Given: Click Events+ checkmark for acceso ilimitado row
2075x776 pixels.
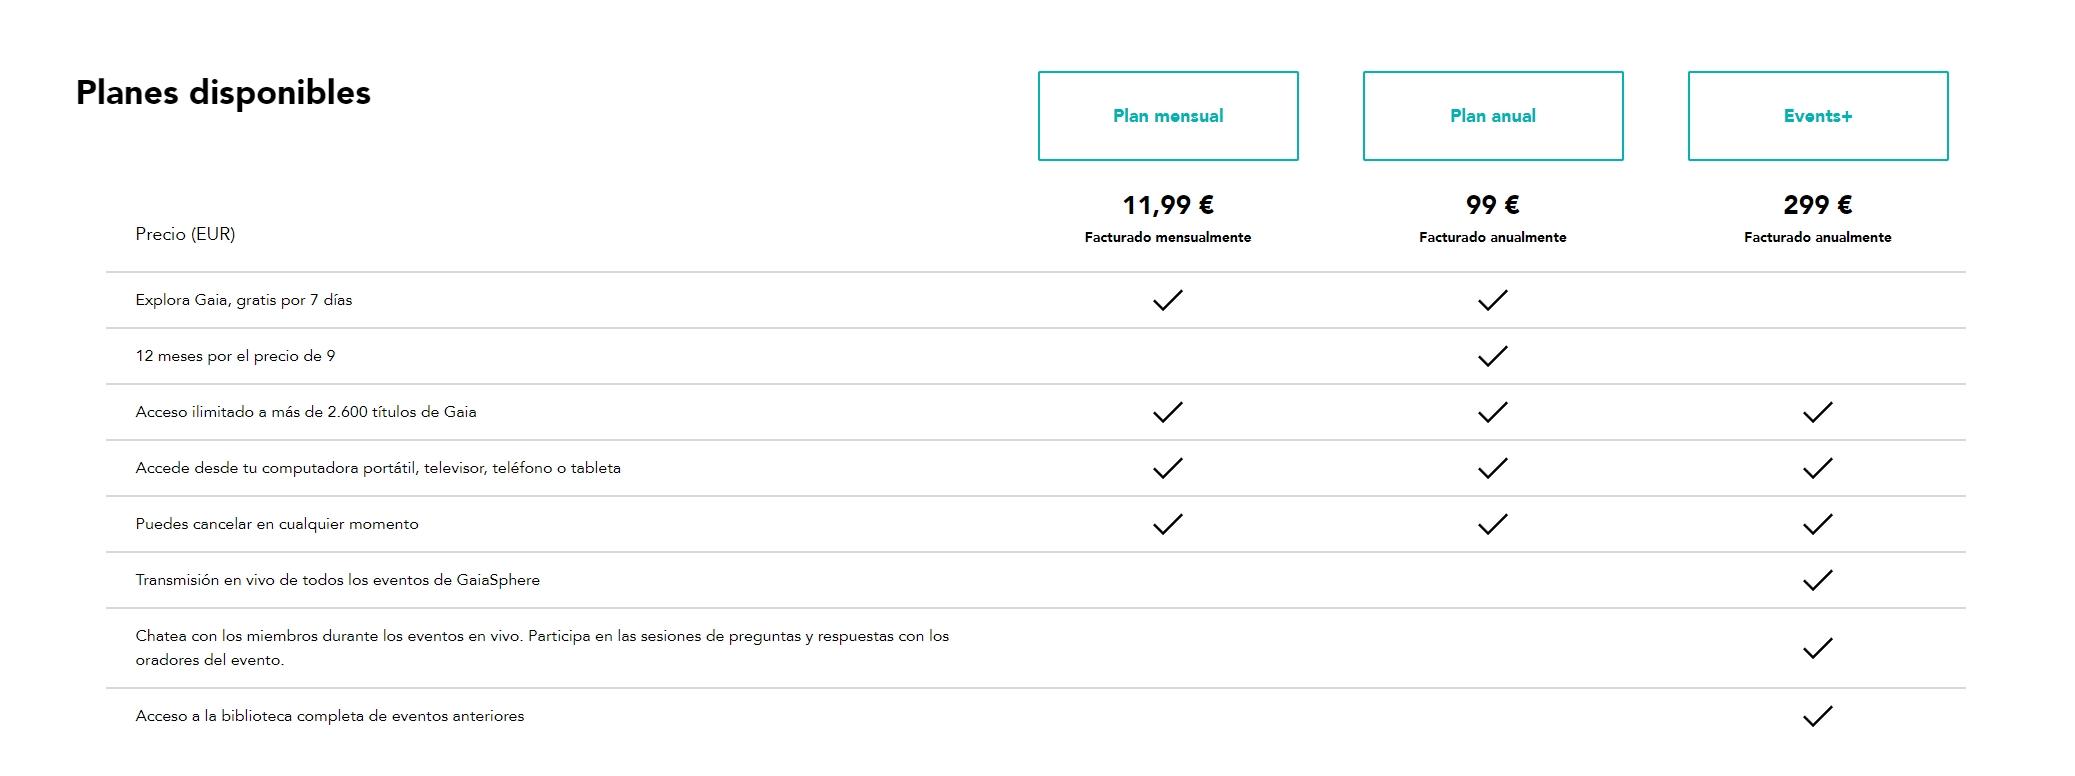Looking at the screenshot, I should [1818, 412].
